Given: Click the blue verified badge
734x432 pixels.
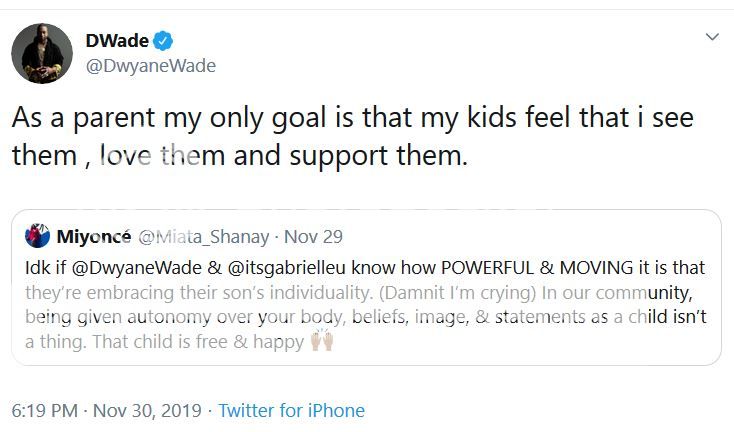Looking at the screenshot, I should click(x=164, y=41).
